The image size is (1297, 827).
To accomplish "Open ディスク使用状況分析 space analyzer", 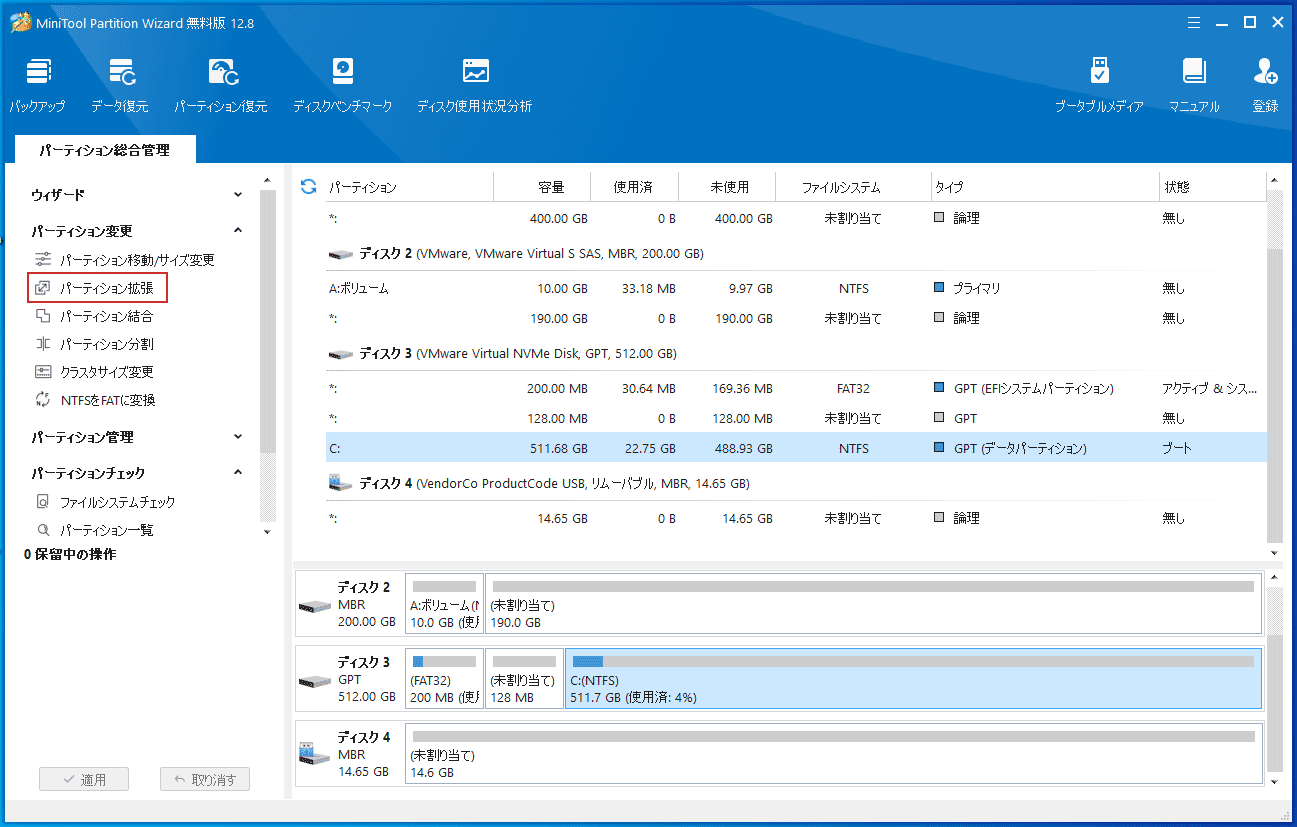I will [x=475, y=85].
